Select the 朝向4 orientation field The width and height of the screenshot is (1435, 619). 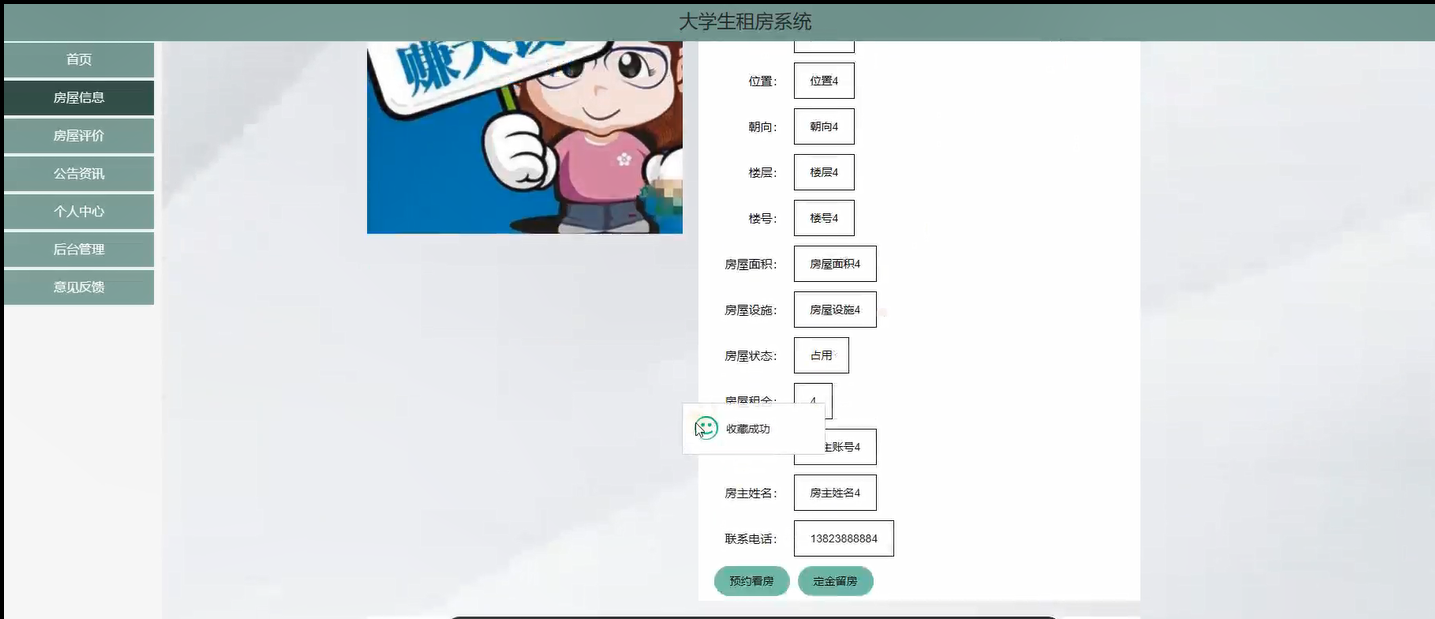[823, 126]
